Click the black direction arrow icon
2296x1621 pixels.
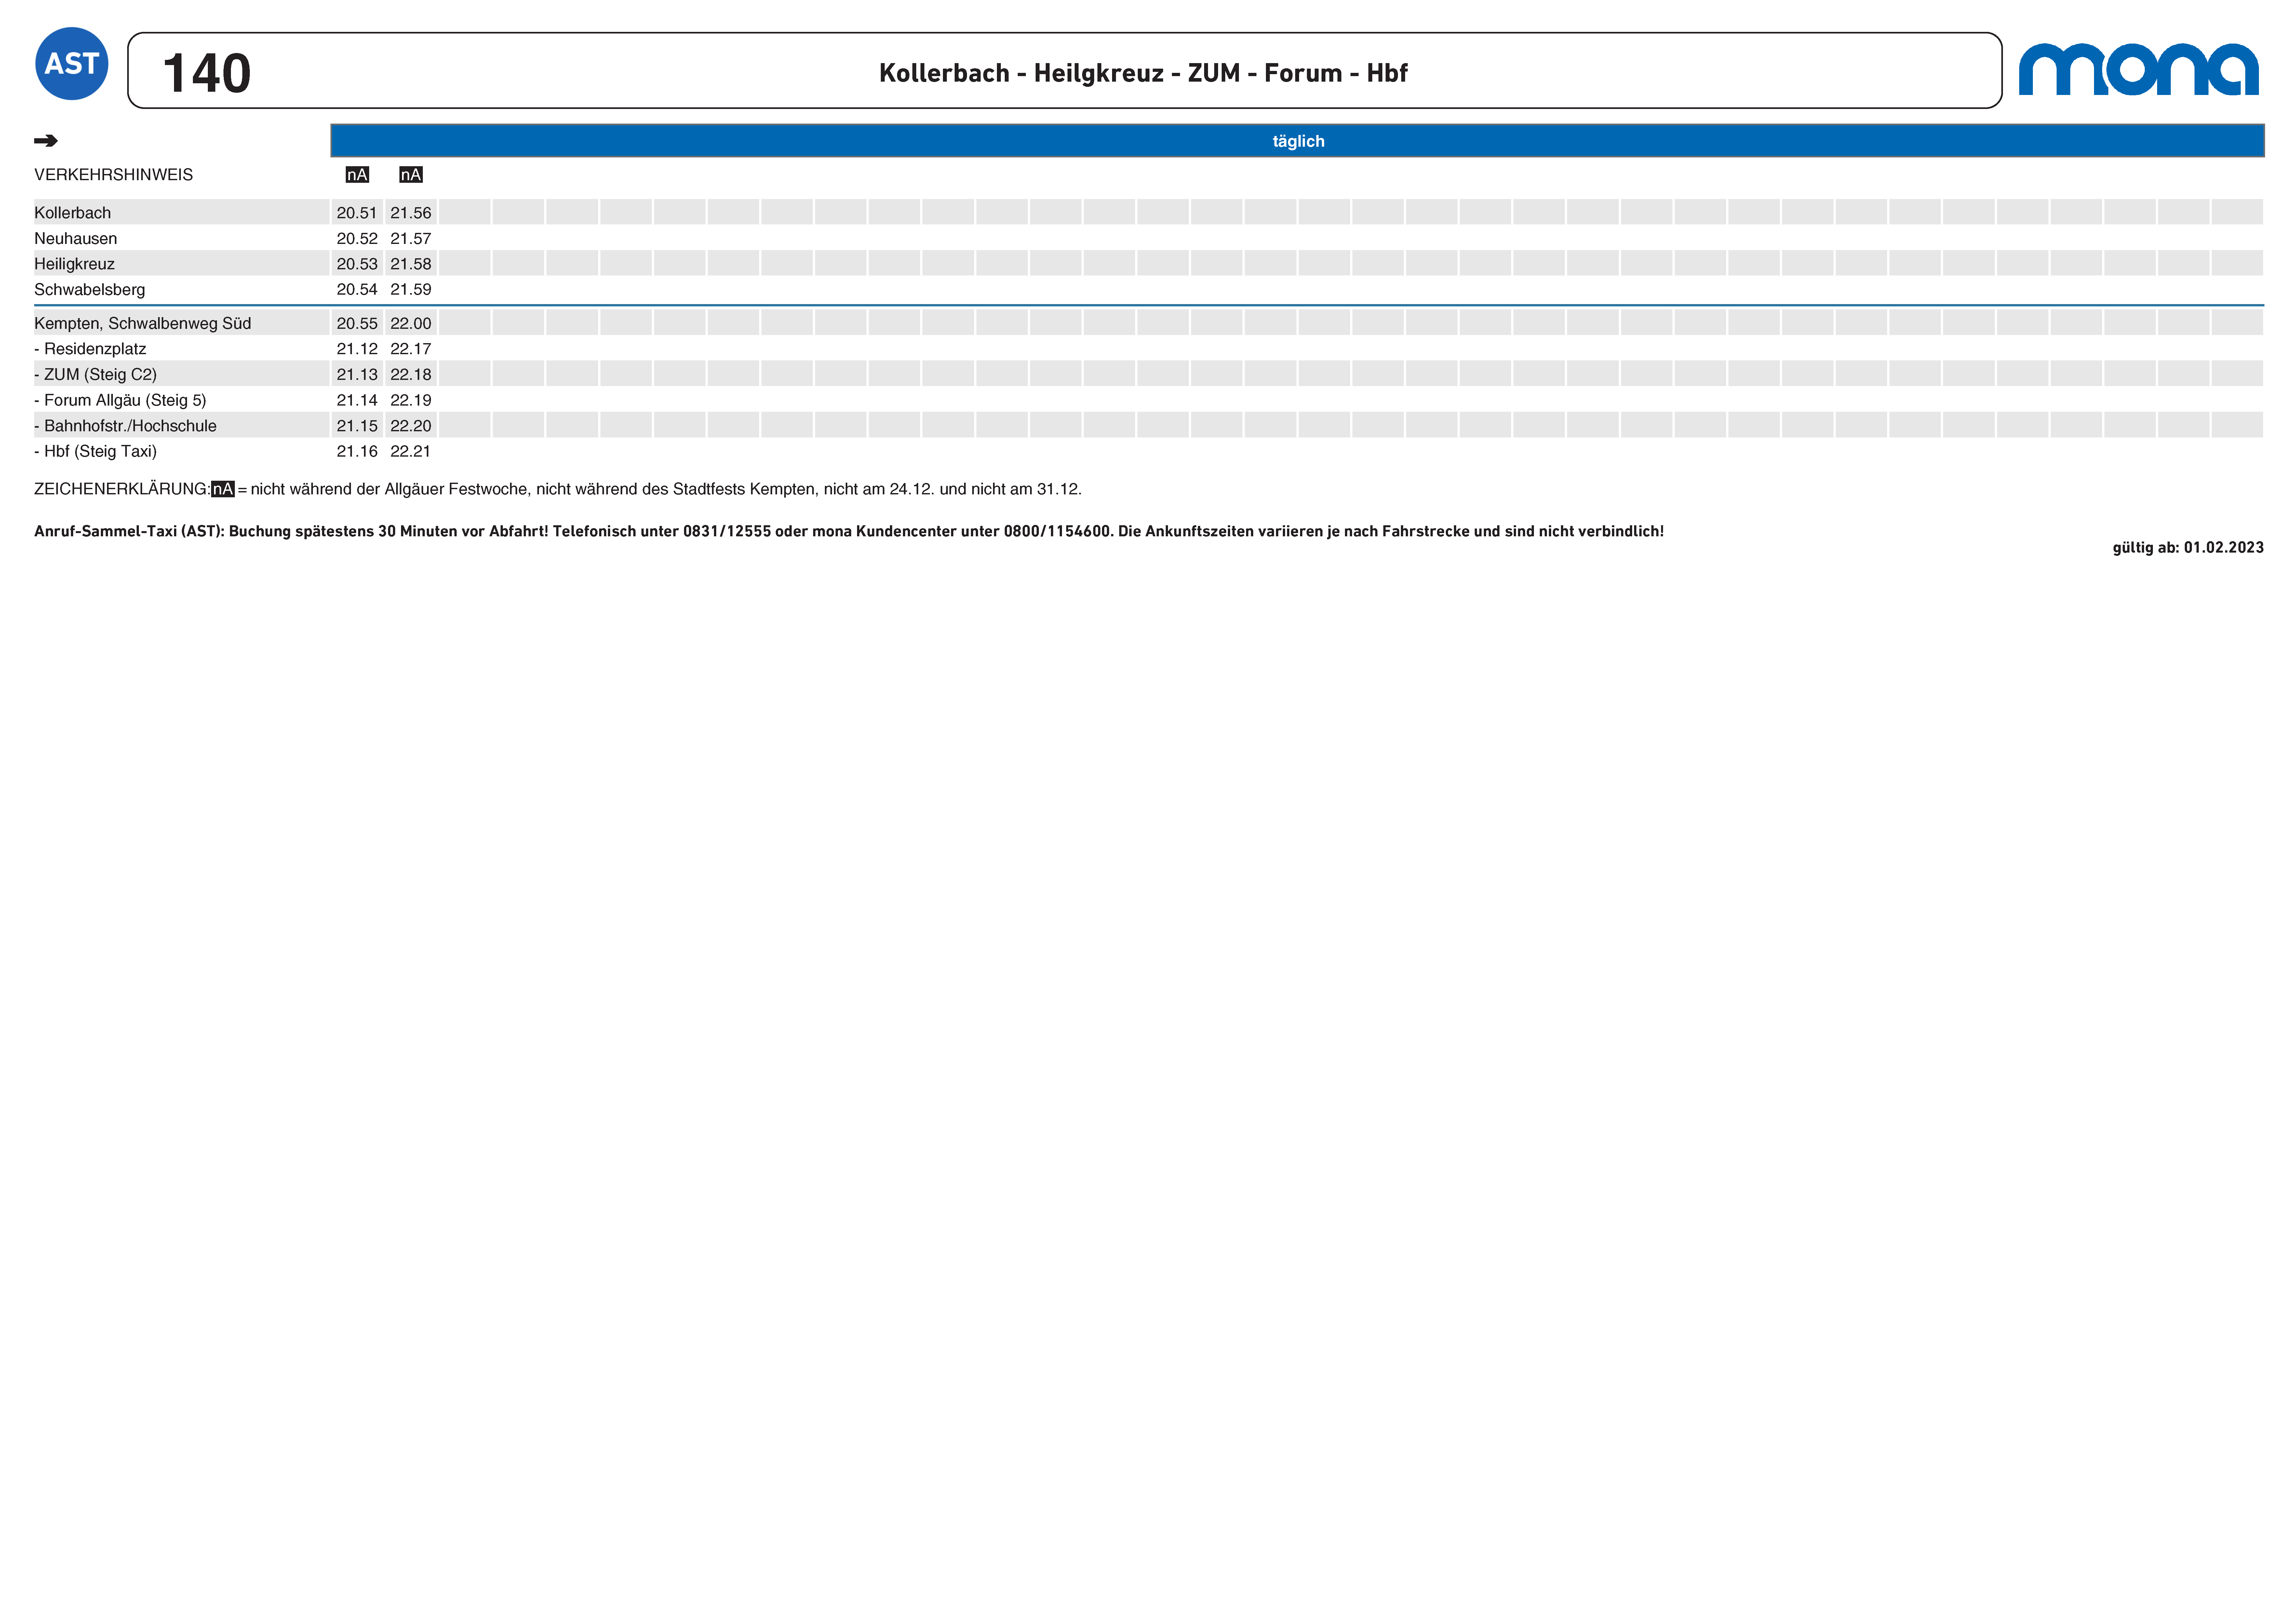[46, 141]
